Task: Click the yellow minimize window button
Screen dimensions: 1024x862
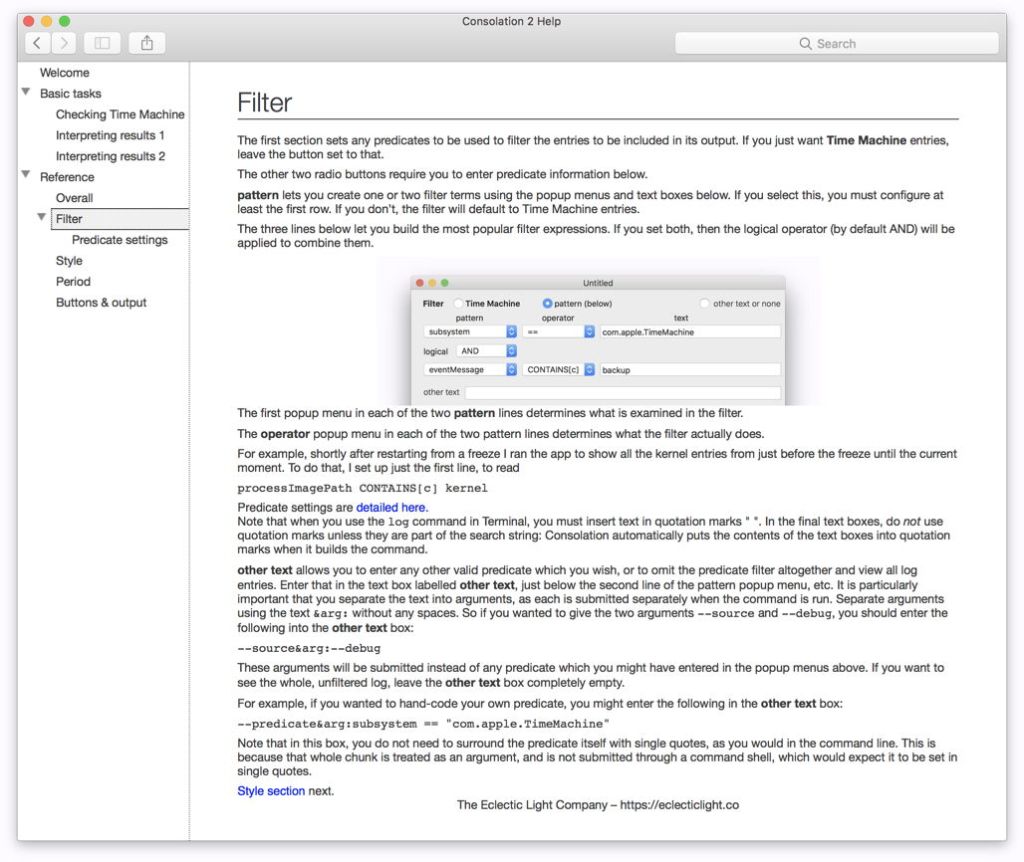Action: coord(46,21)
